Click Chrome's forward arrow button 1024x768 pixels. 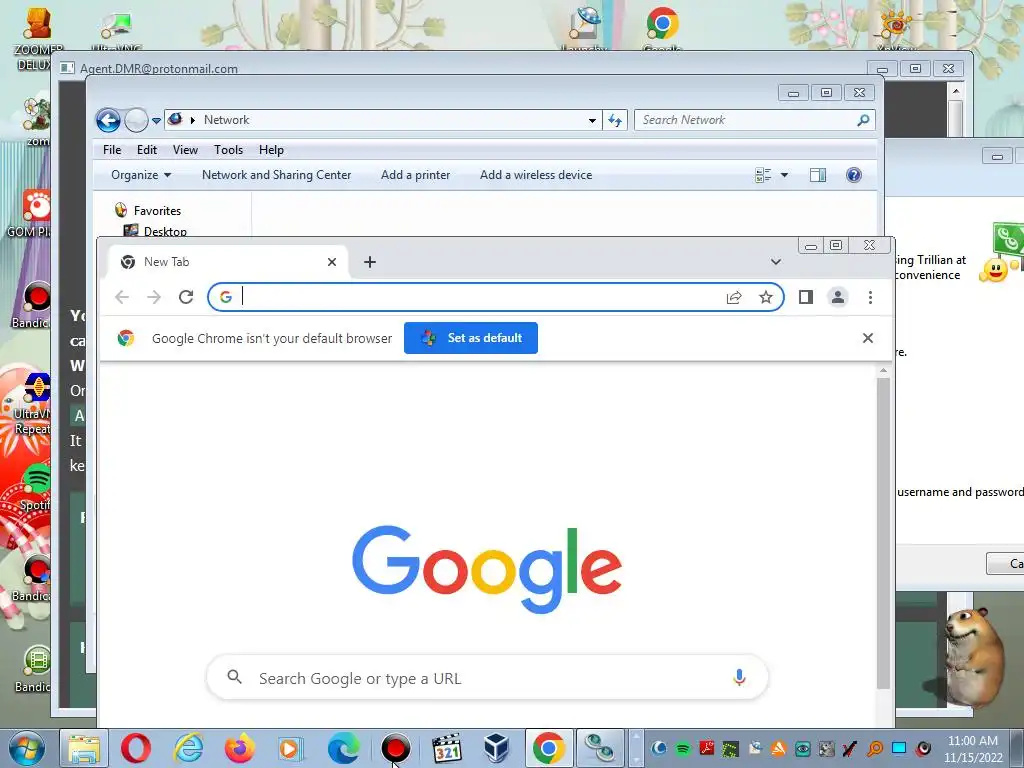coord(154,297)
